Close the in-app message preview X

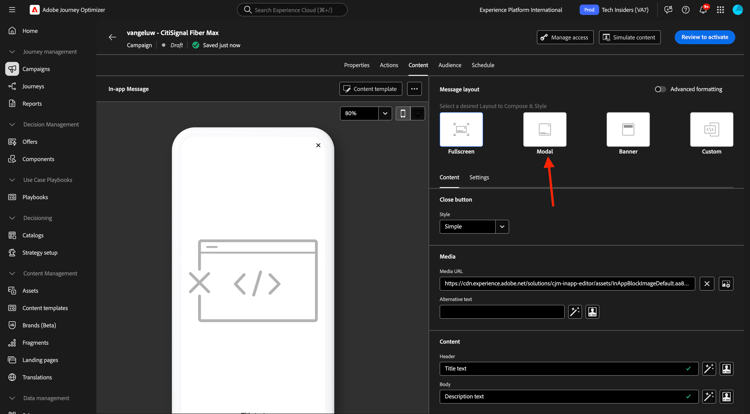318,145
